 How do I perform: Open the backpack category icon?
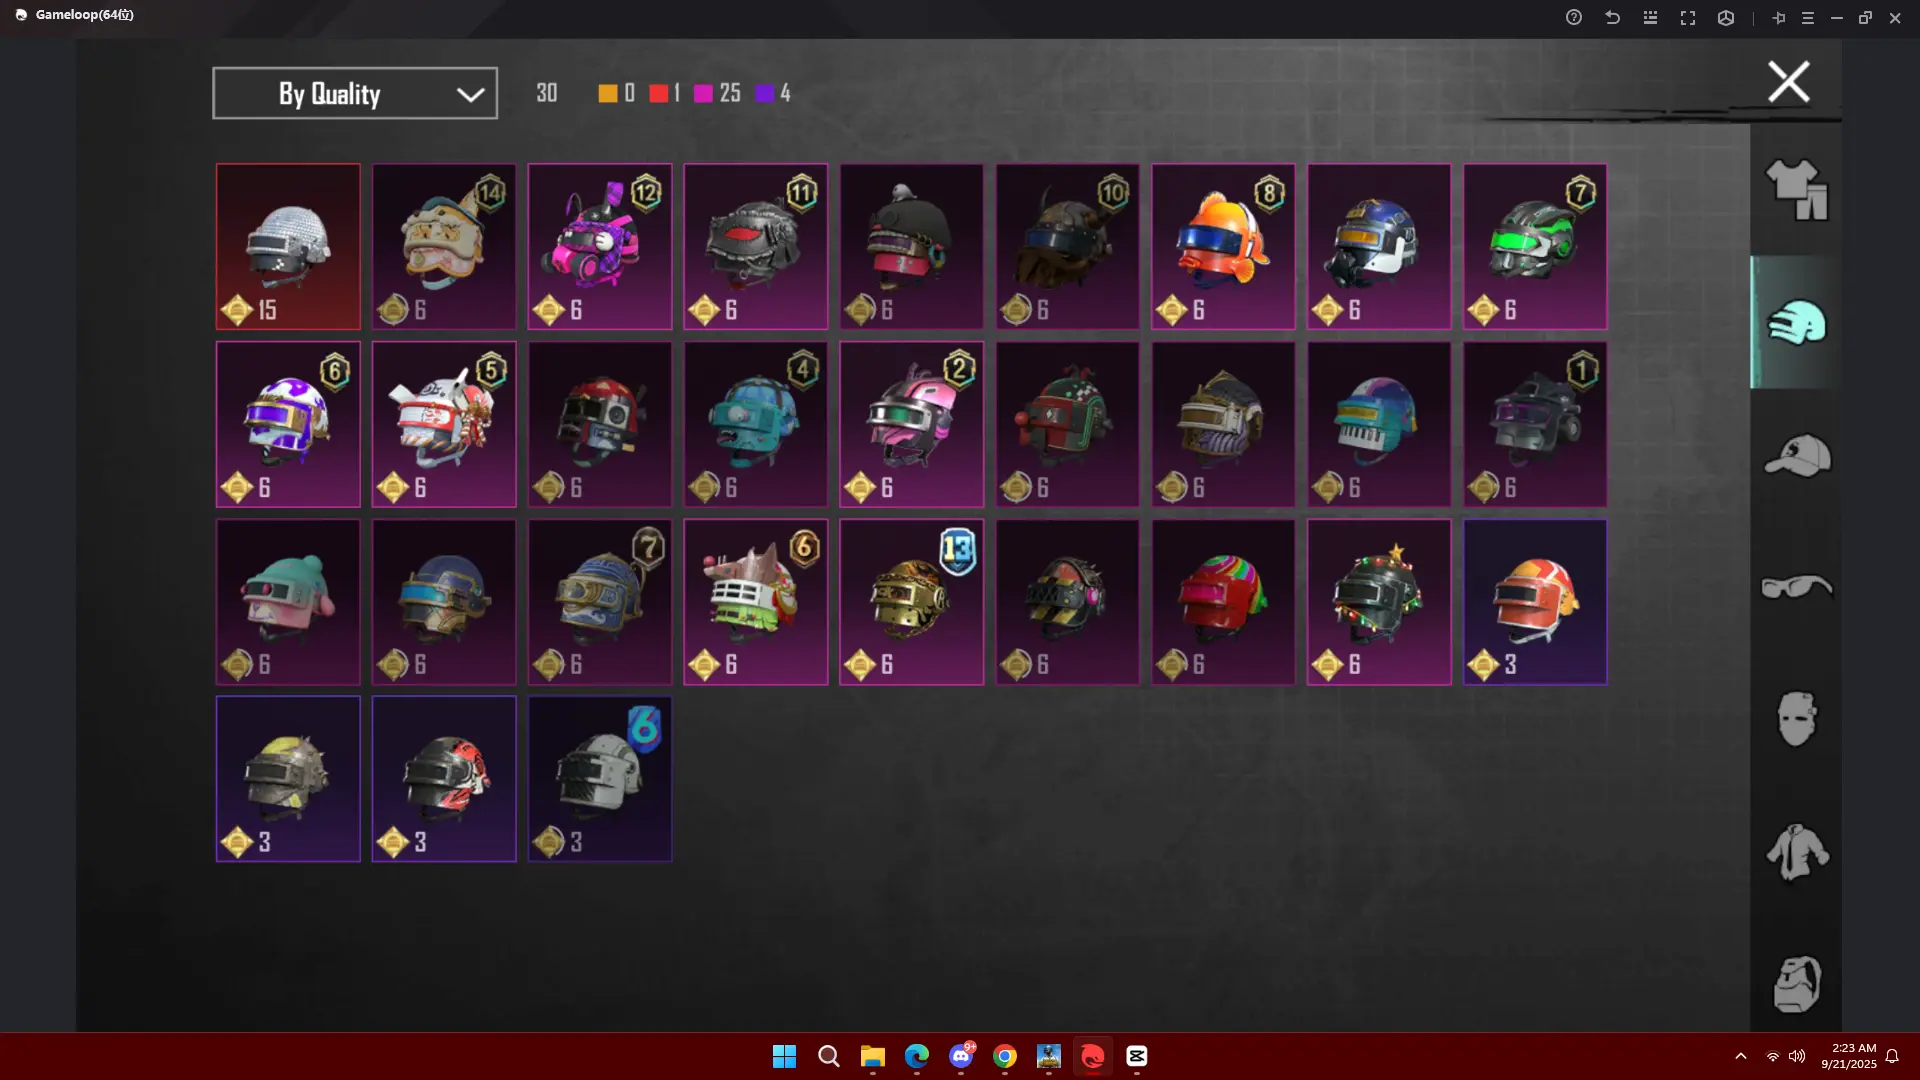coord(1796,984)
